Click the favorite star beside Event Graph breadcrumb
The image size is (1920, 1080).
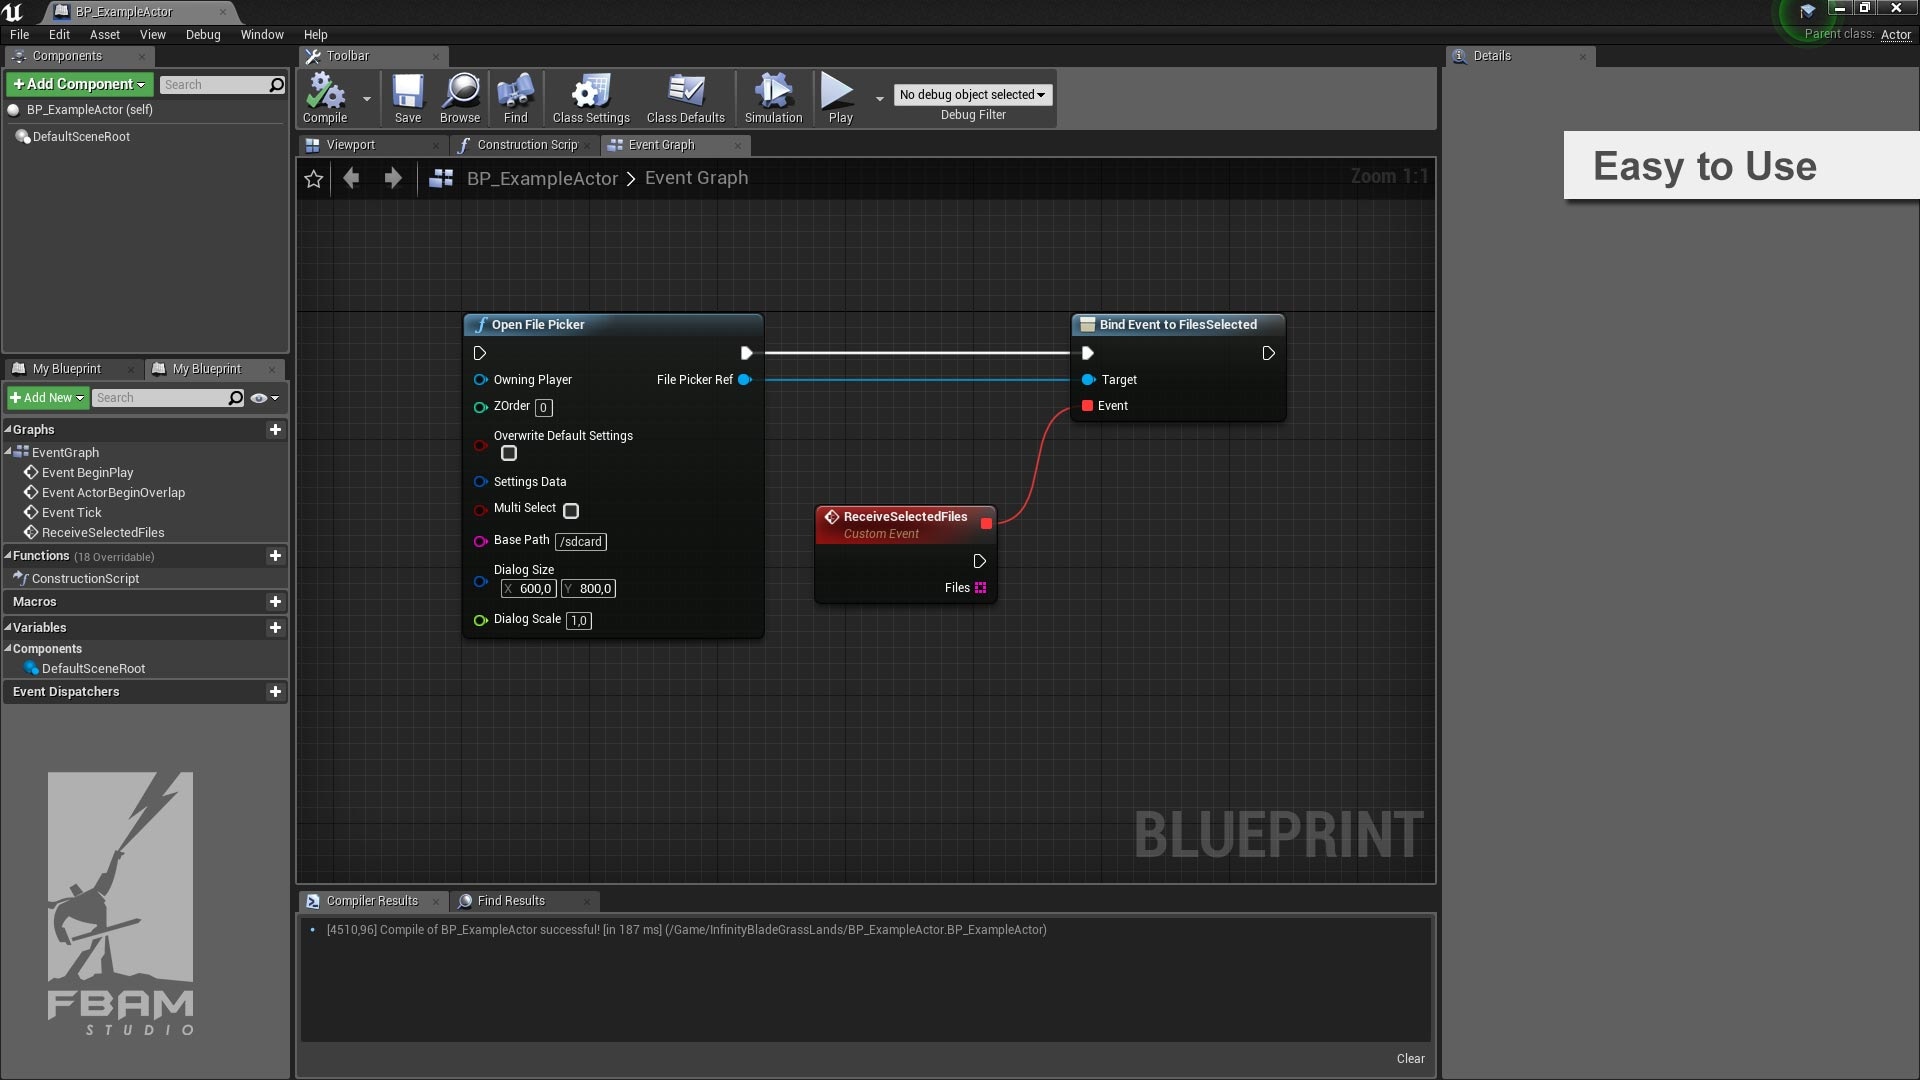313,178
